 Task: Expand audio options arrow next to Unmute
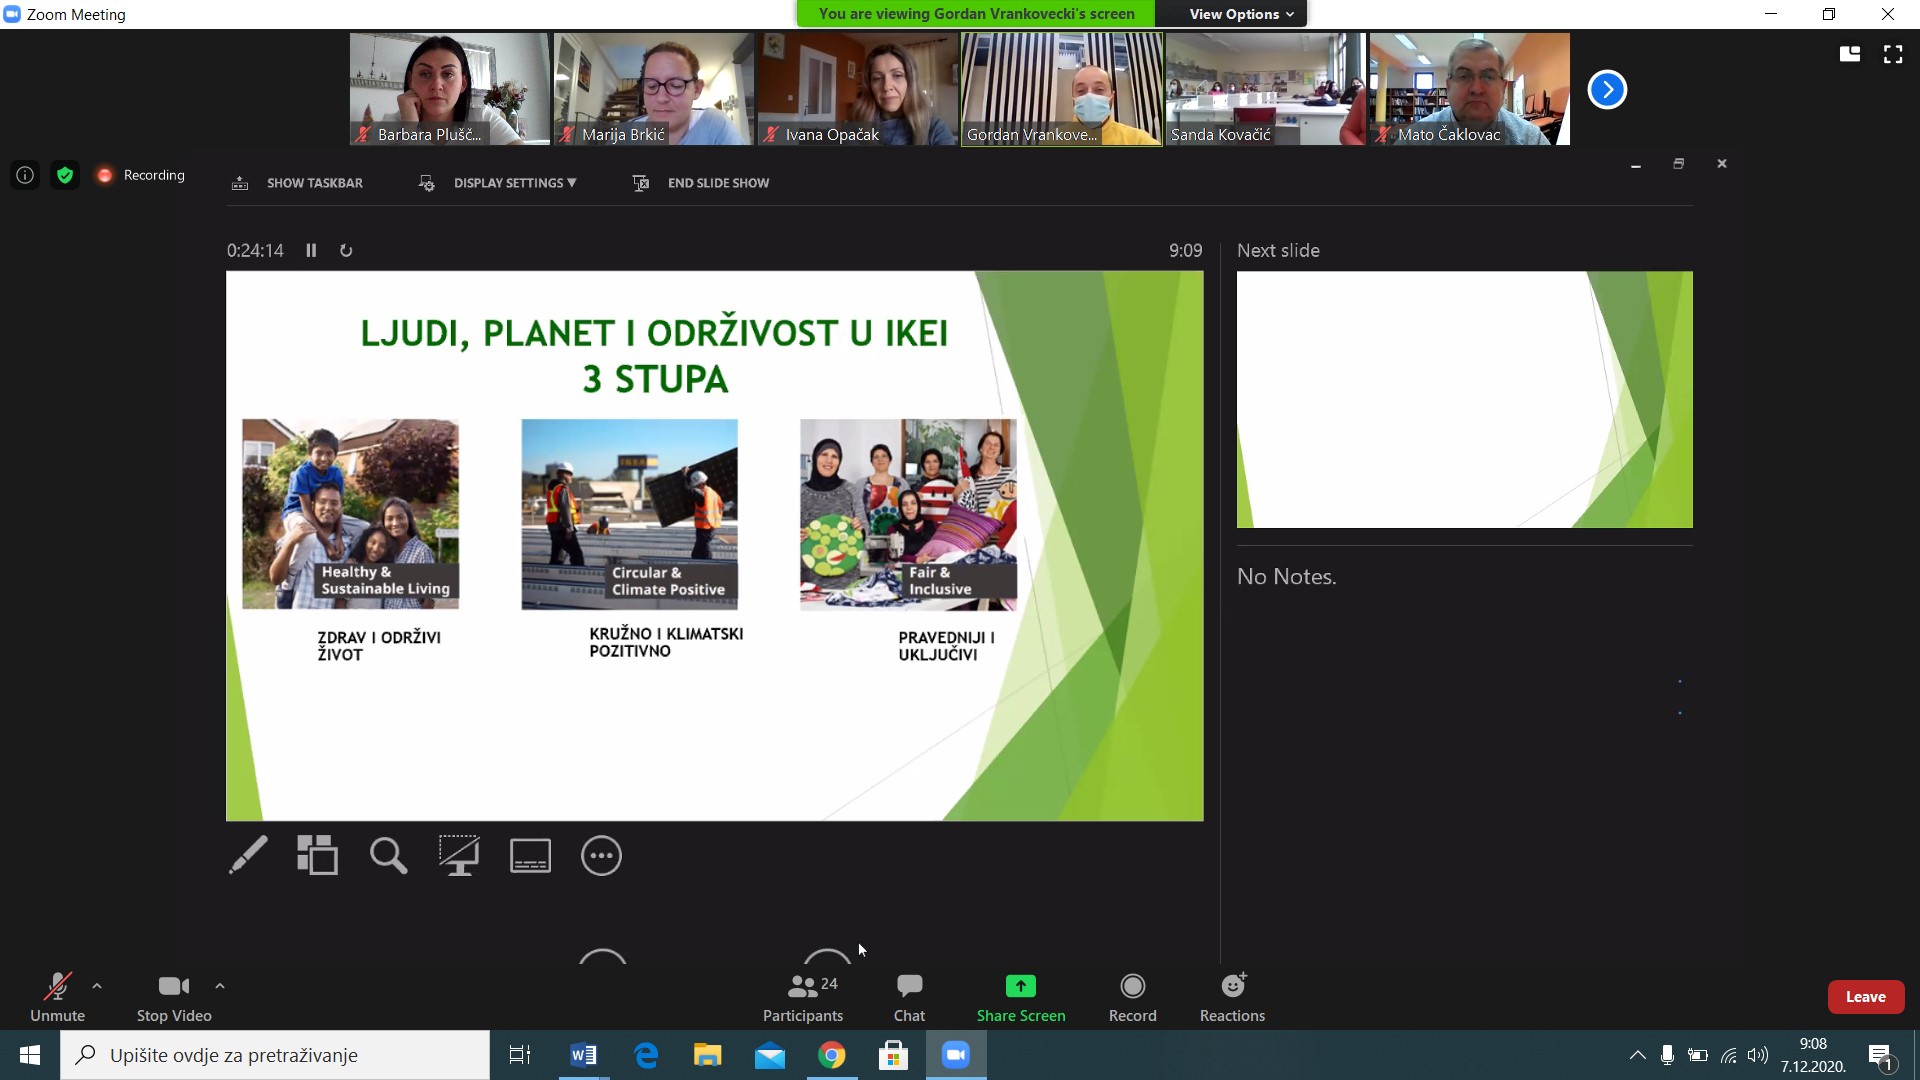point(97,986)
